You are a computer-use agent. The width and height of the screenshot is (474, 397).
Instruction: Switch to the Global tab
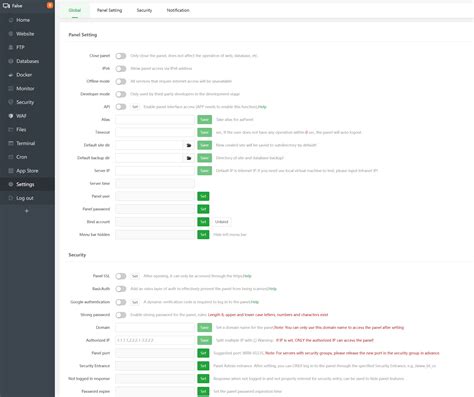[x=75, y=10]
